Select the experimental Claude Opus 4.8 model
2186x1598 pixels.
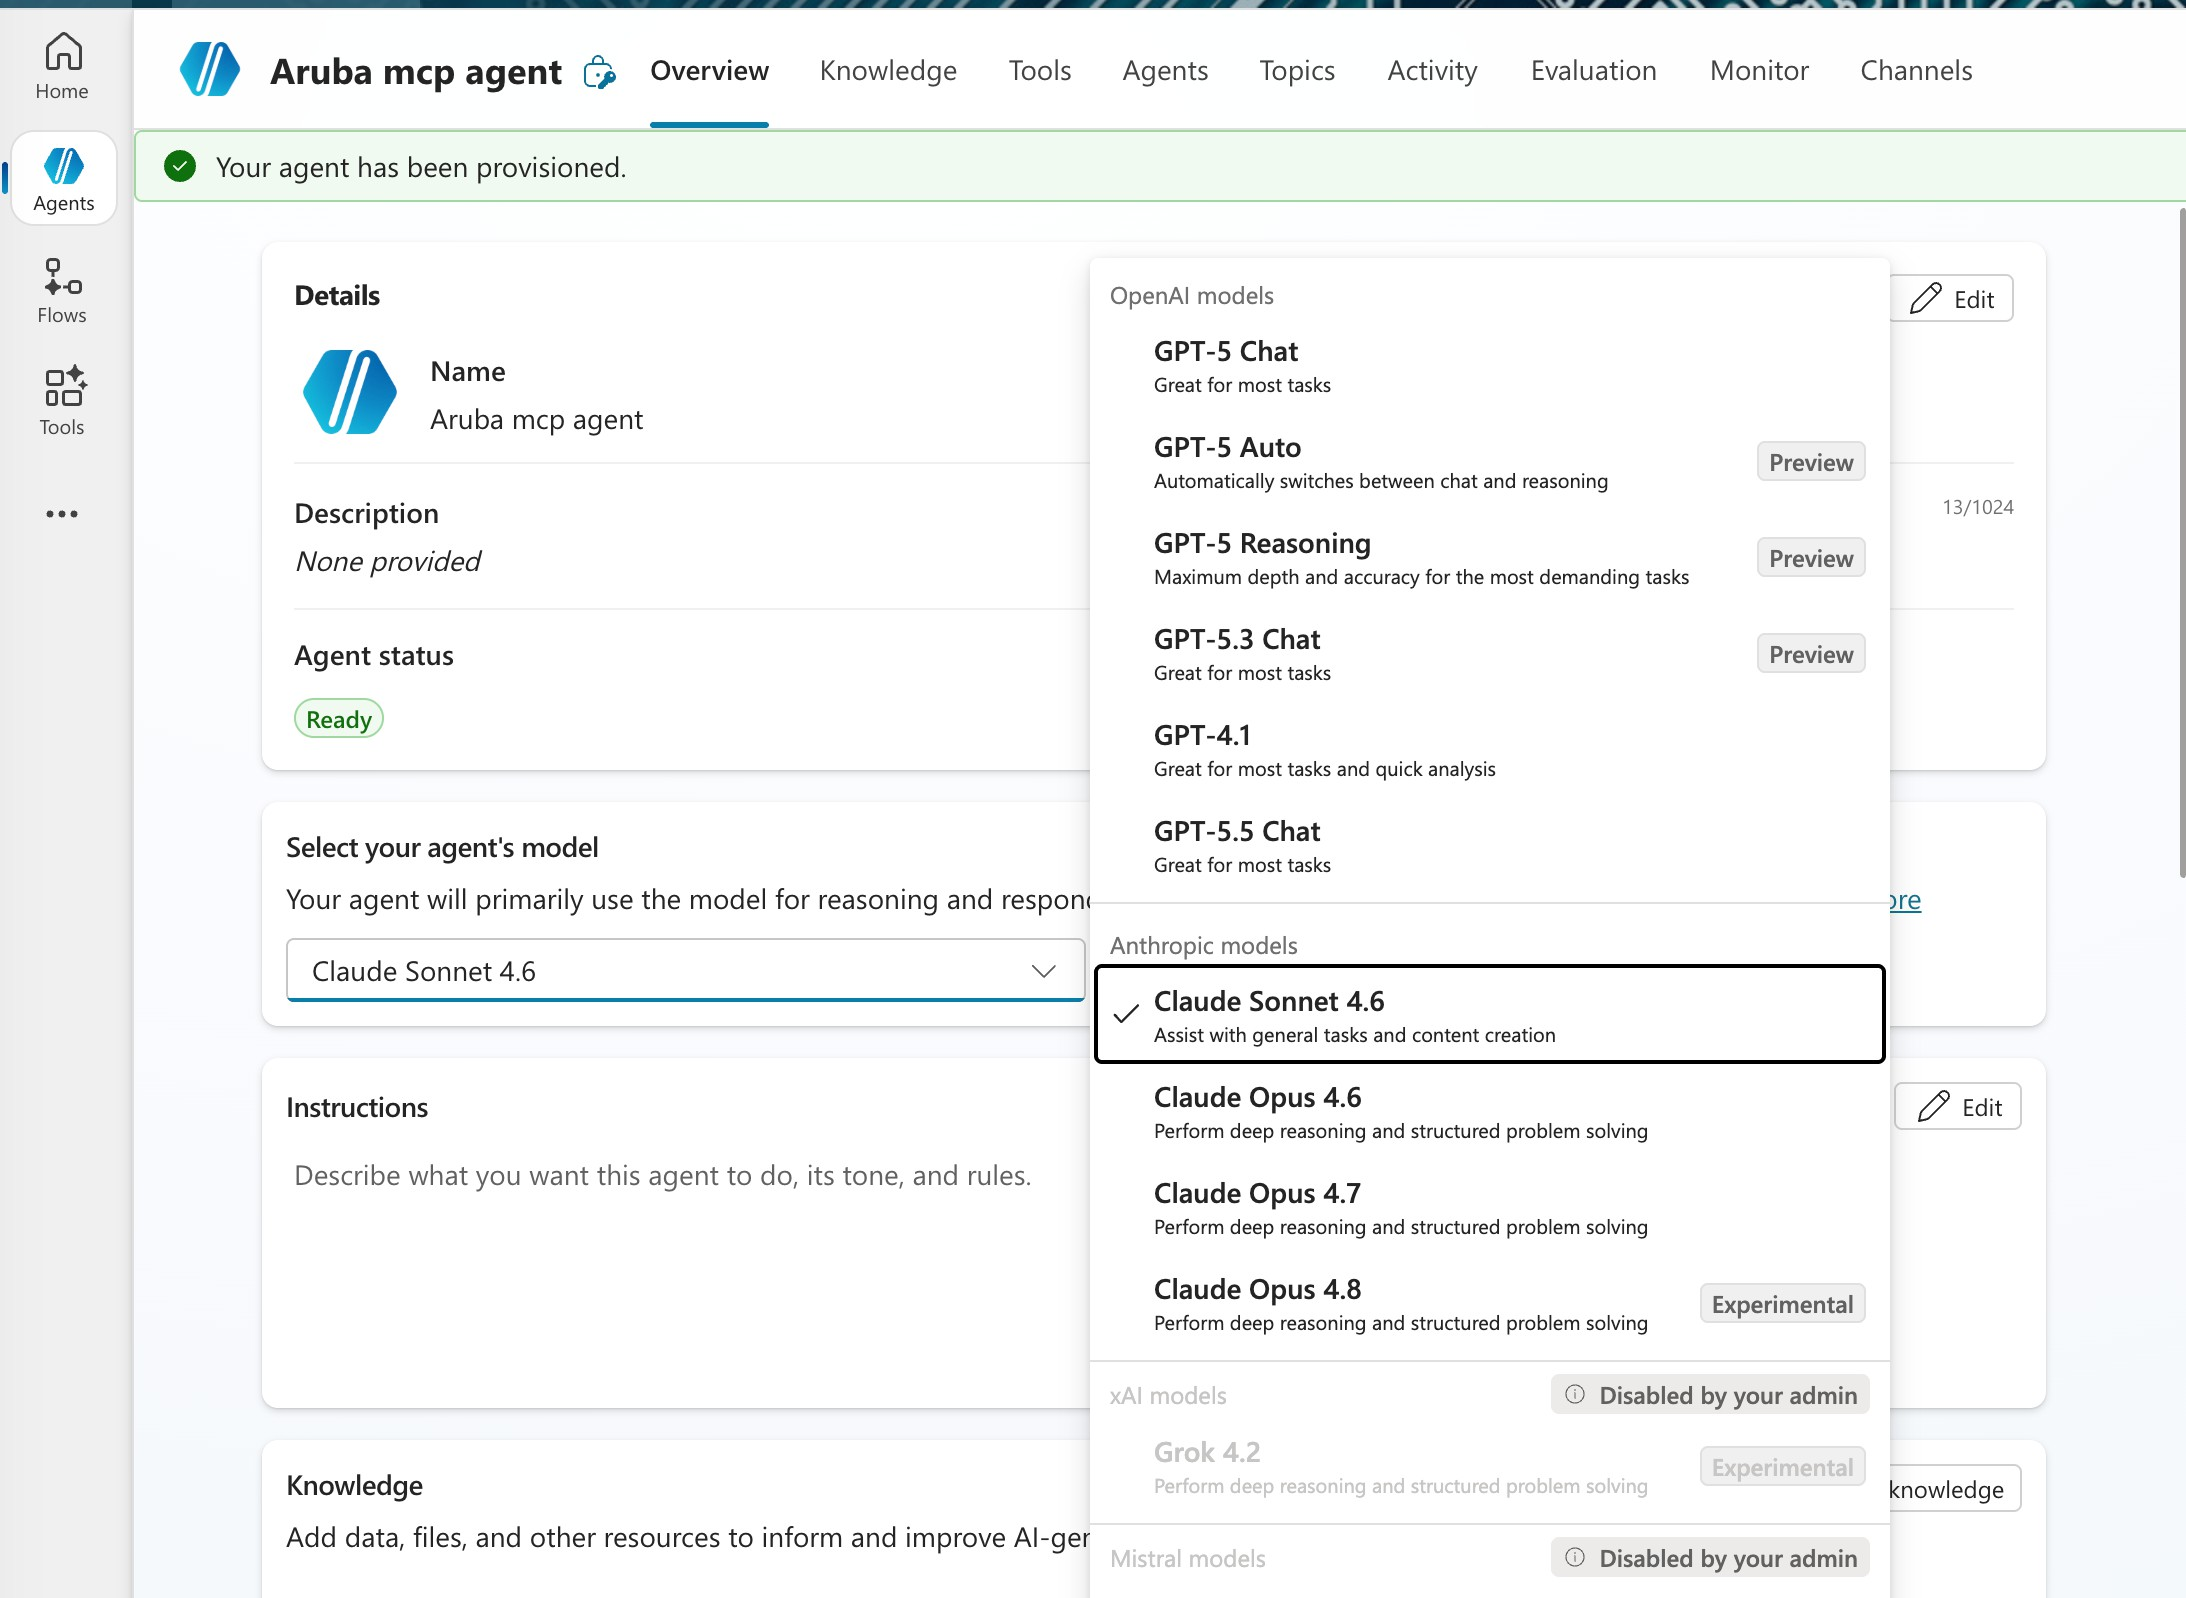1490,1305
